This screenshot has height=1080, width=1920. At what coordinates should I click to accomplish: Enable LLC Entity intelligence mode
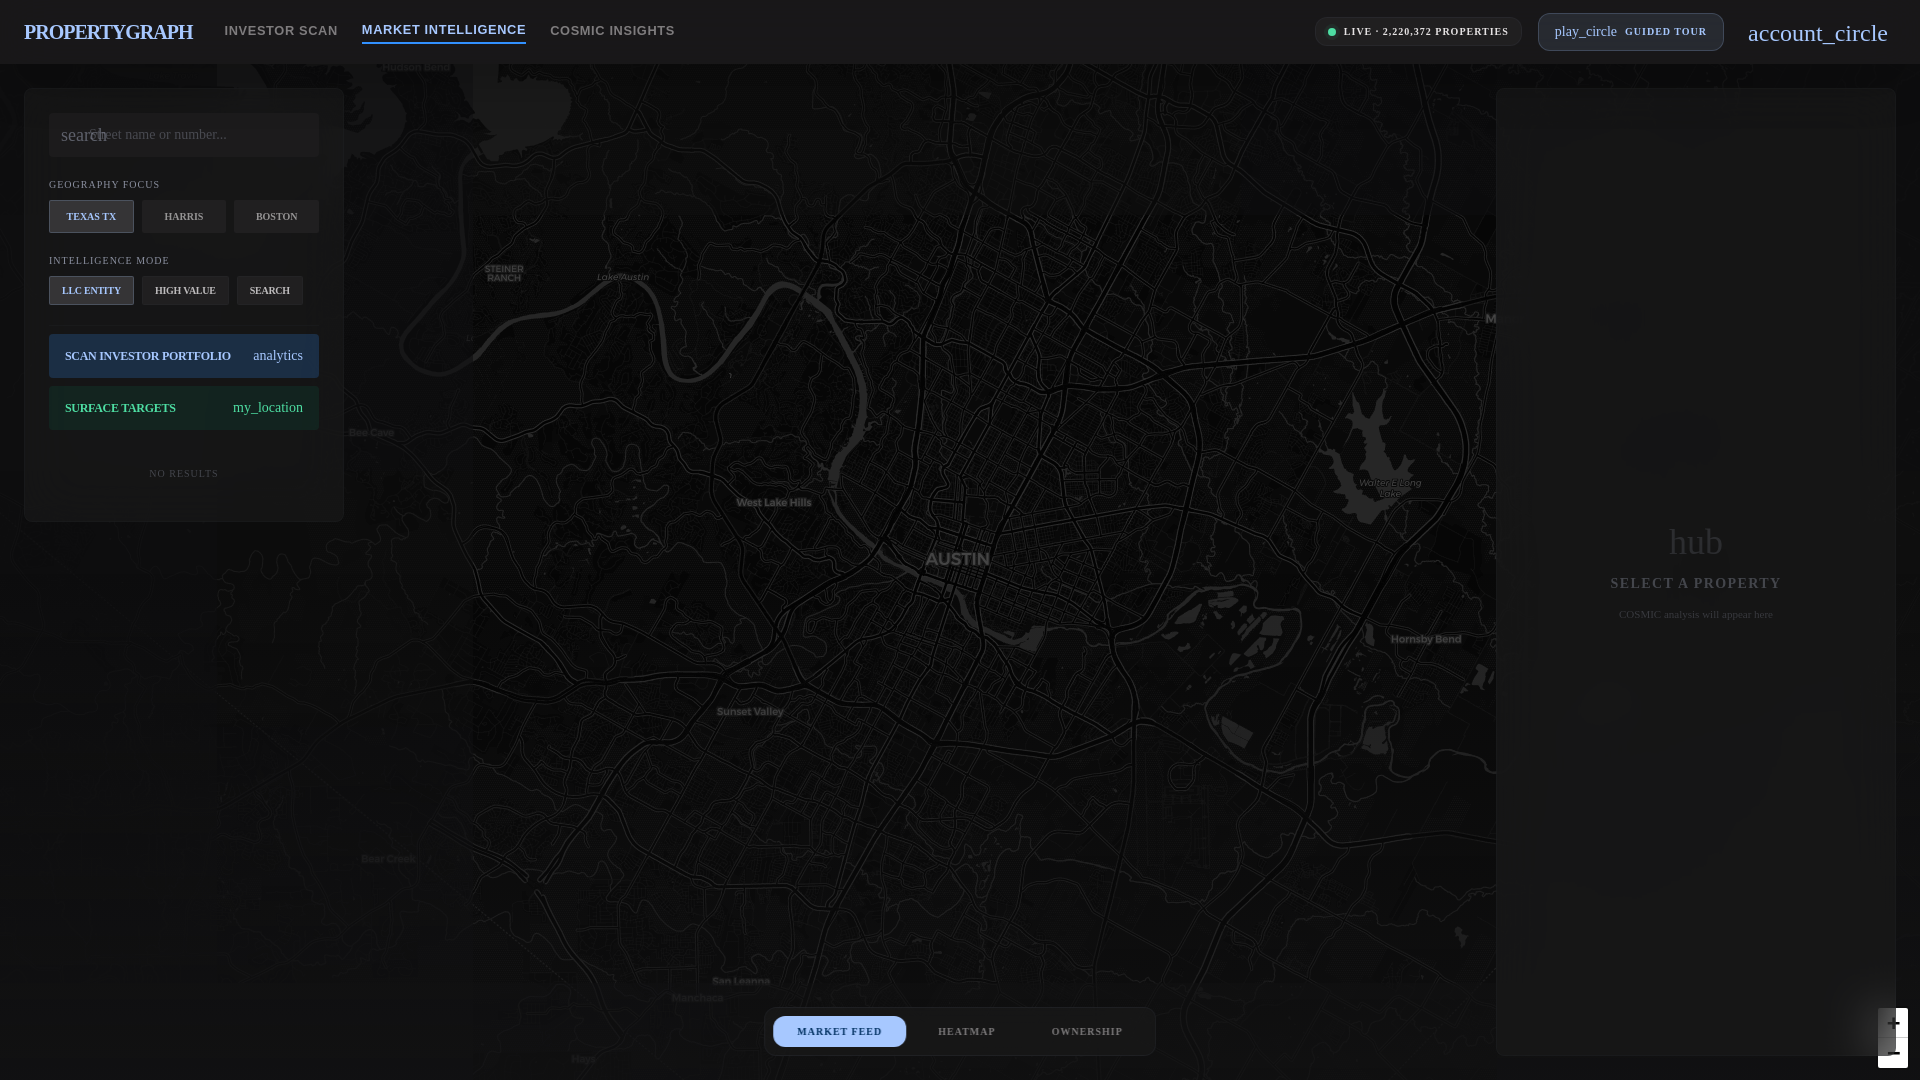(x=91, y=291)
